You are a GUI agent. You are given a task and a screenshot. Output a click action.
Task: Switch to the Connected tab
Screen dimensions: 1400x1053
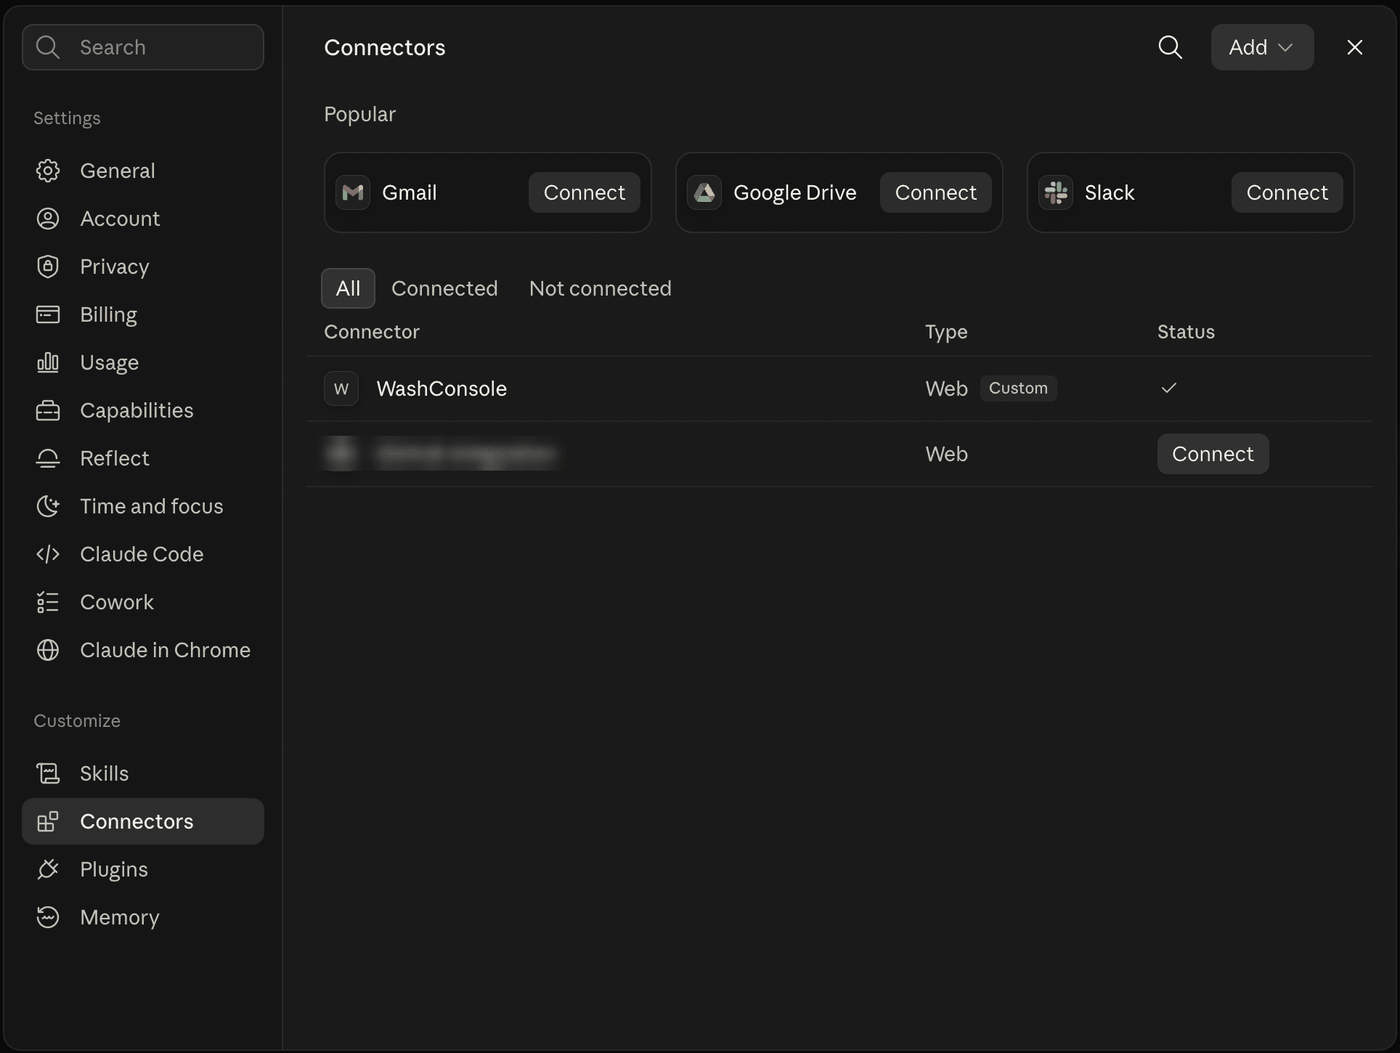click(x=444, y=288)
